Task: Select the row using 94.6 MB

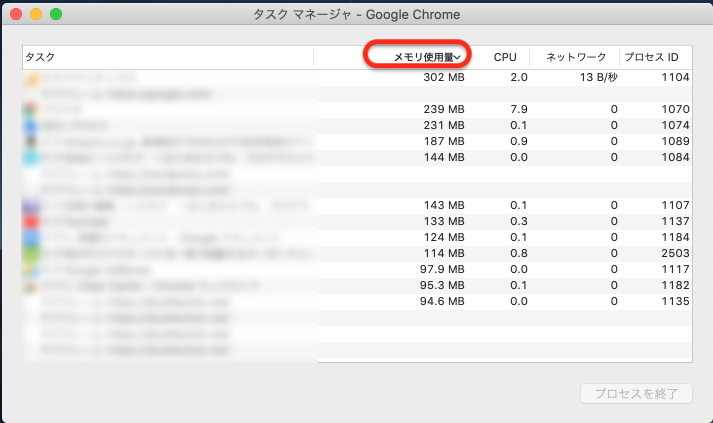Action: tap(357, 301)
